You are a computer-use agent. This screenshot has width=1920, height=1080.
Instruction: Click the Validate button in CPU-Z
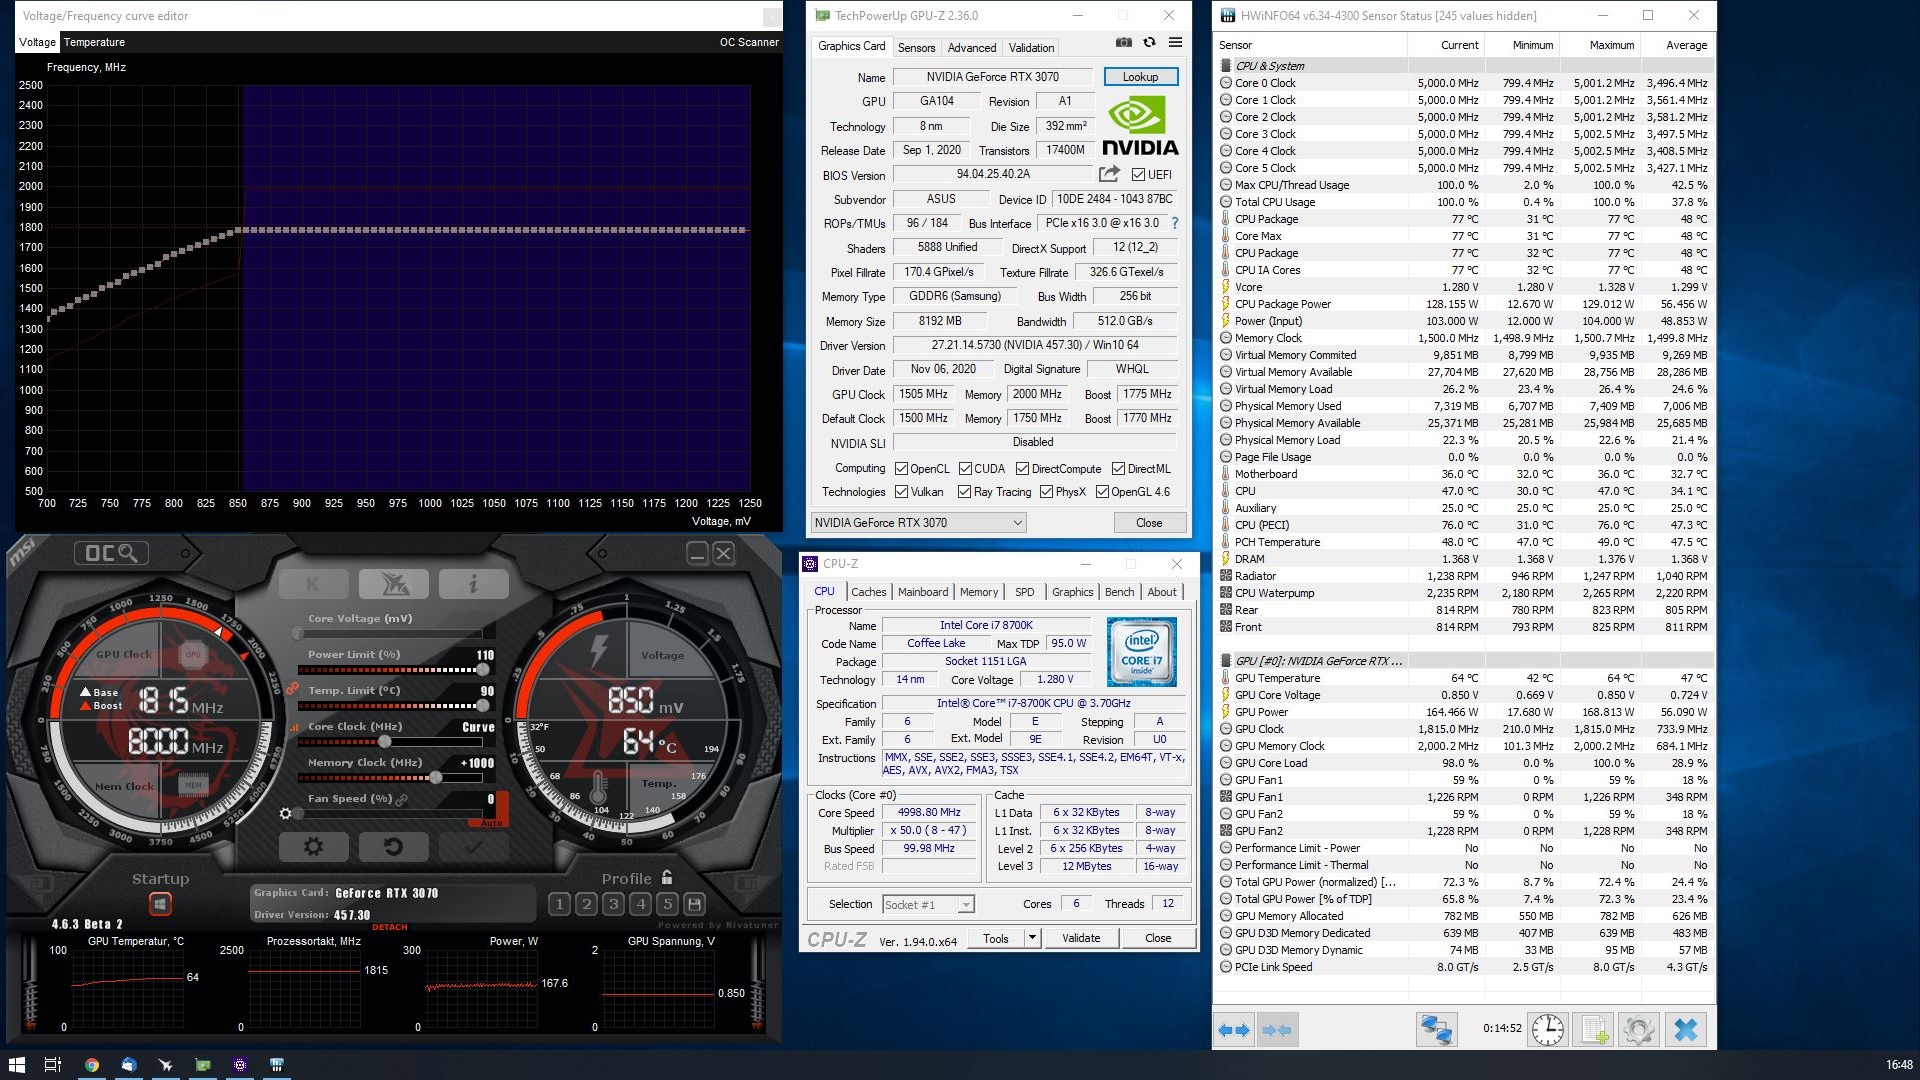(x=1080, y=938)
